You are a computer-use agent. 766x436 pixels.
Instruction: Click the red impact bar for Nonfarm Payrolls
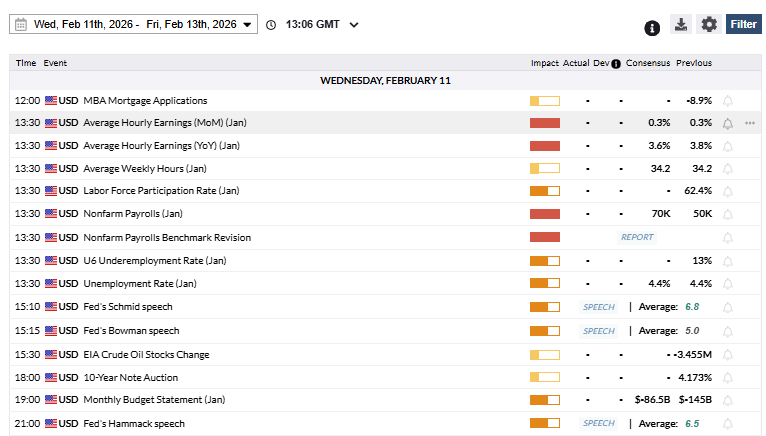pyautogui.click(x=544, y=214)
